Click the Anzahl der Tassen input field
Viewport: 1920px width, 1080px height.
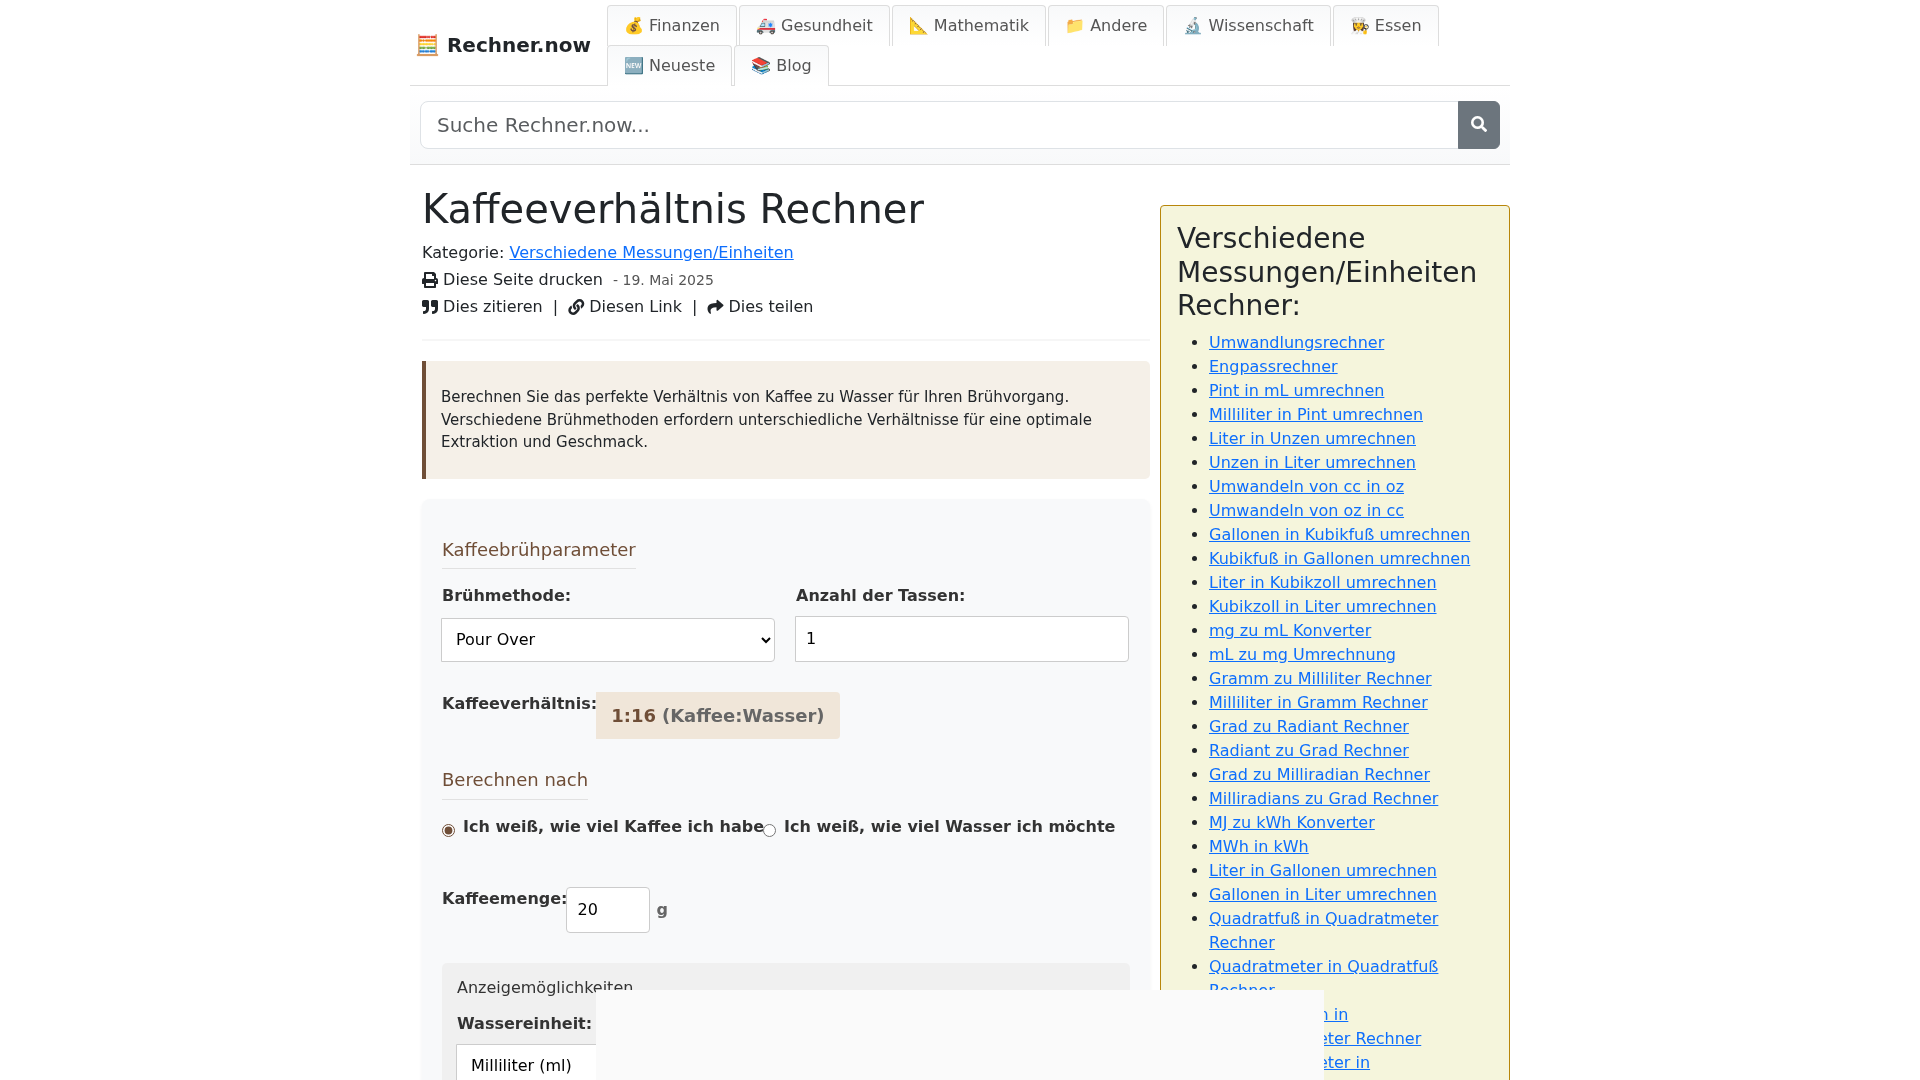tap(961, 639)
